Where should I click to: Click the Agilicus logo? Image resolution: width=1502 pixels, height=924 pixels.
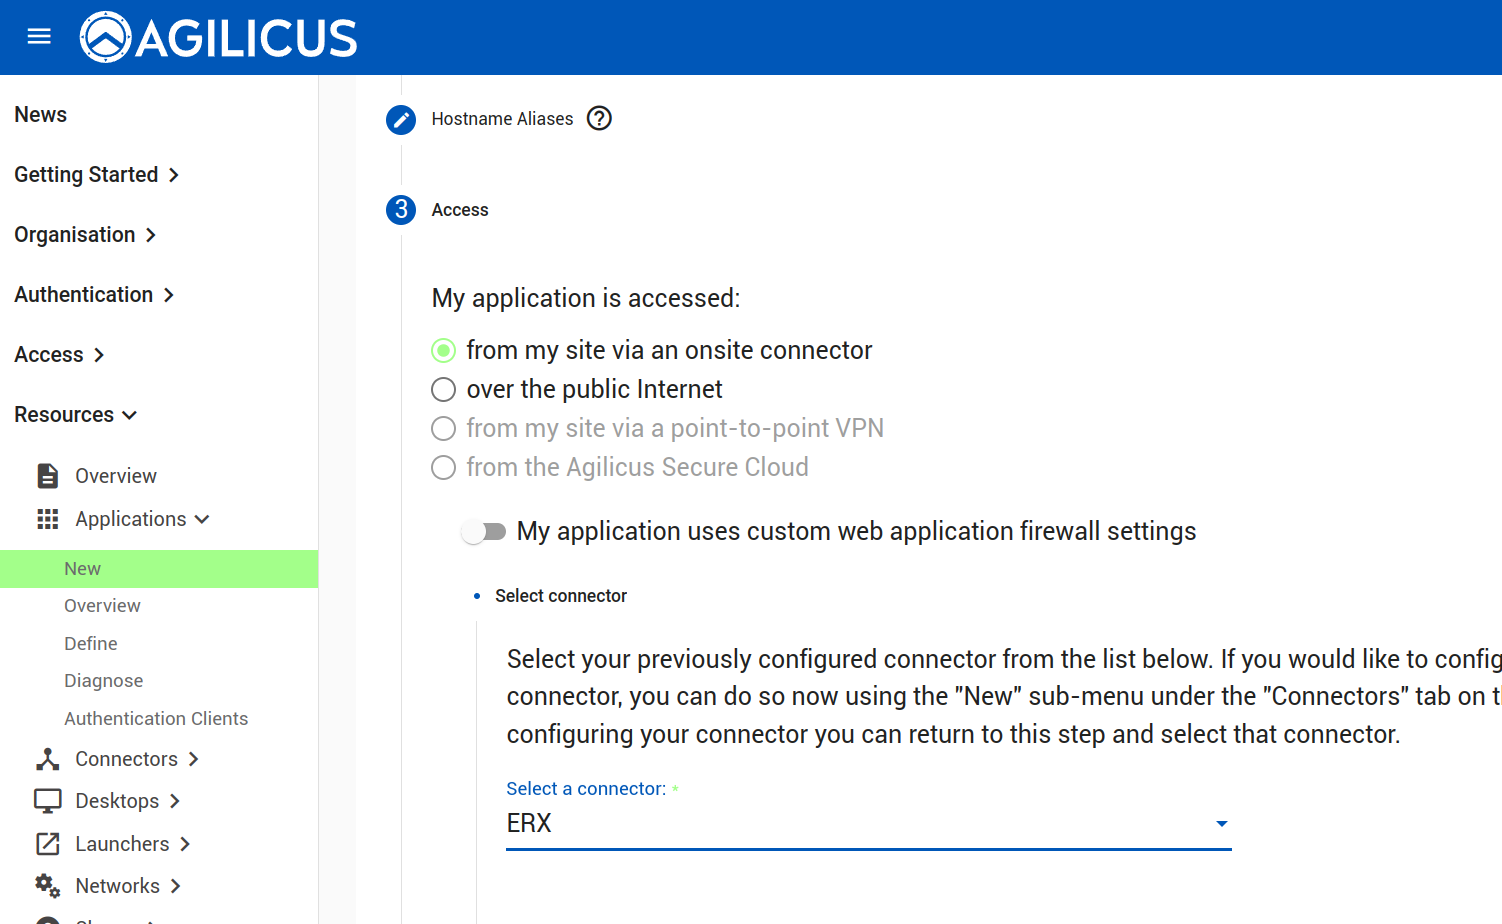218,38
